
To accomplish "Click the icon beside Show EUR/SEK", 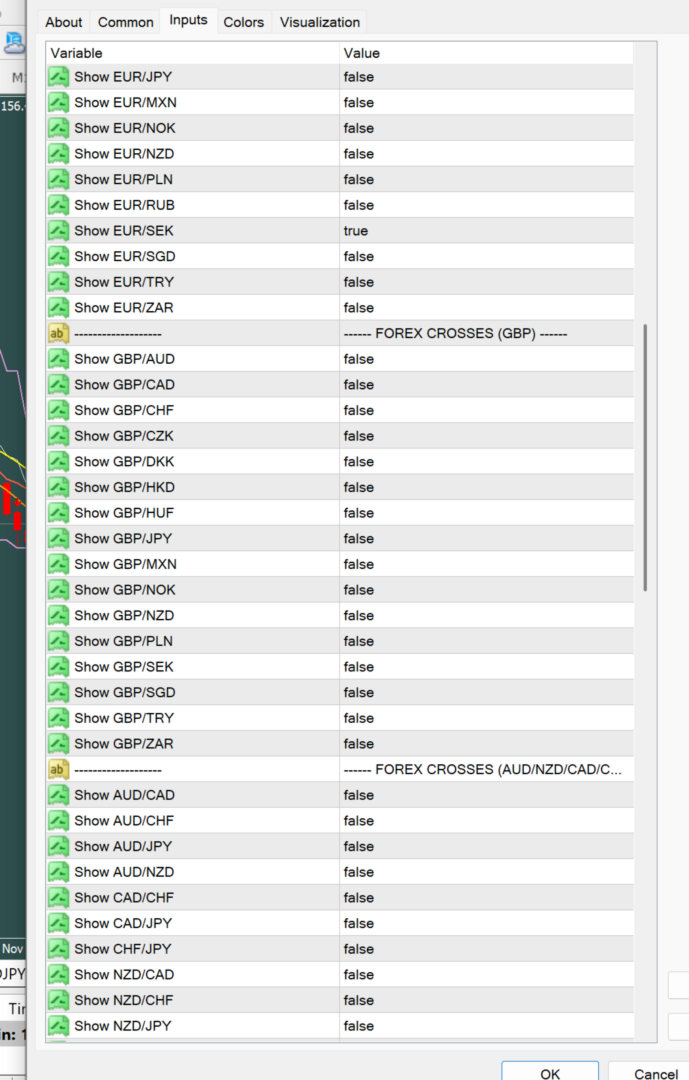I will pyautogui.click(x=59, y=231).
